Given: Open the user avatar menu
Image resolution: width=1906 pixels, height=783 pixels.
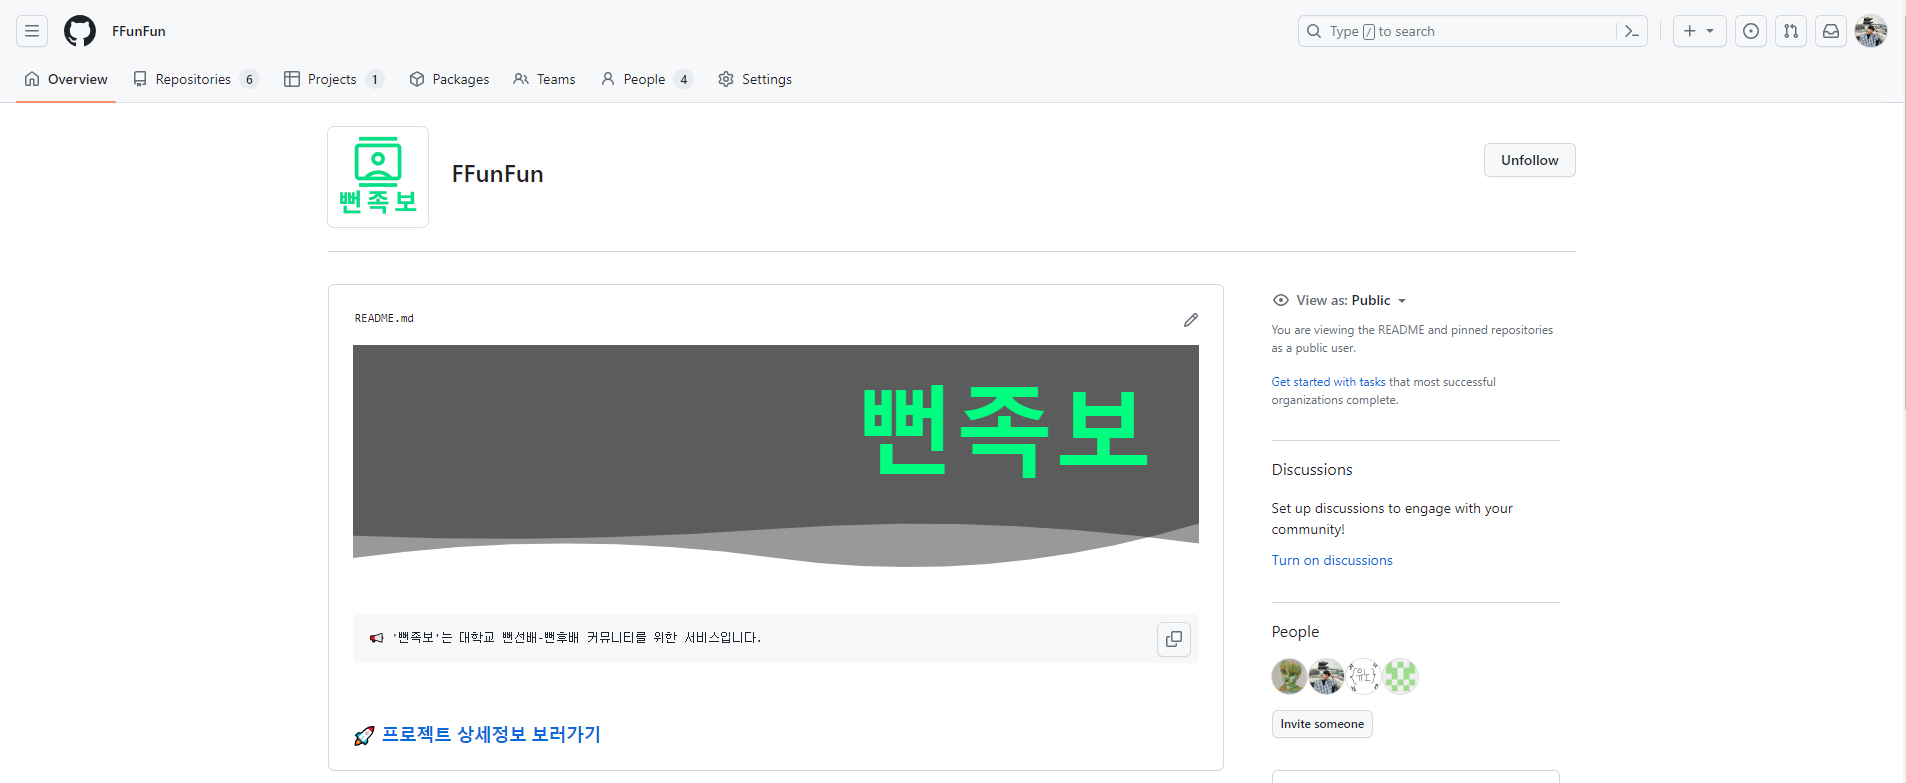Looking at the screenshot, I should [1871, 31].
